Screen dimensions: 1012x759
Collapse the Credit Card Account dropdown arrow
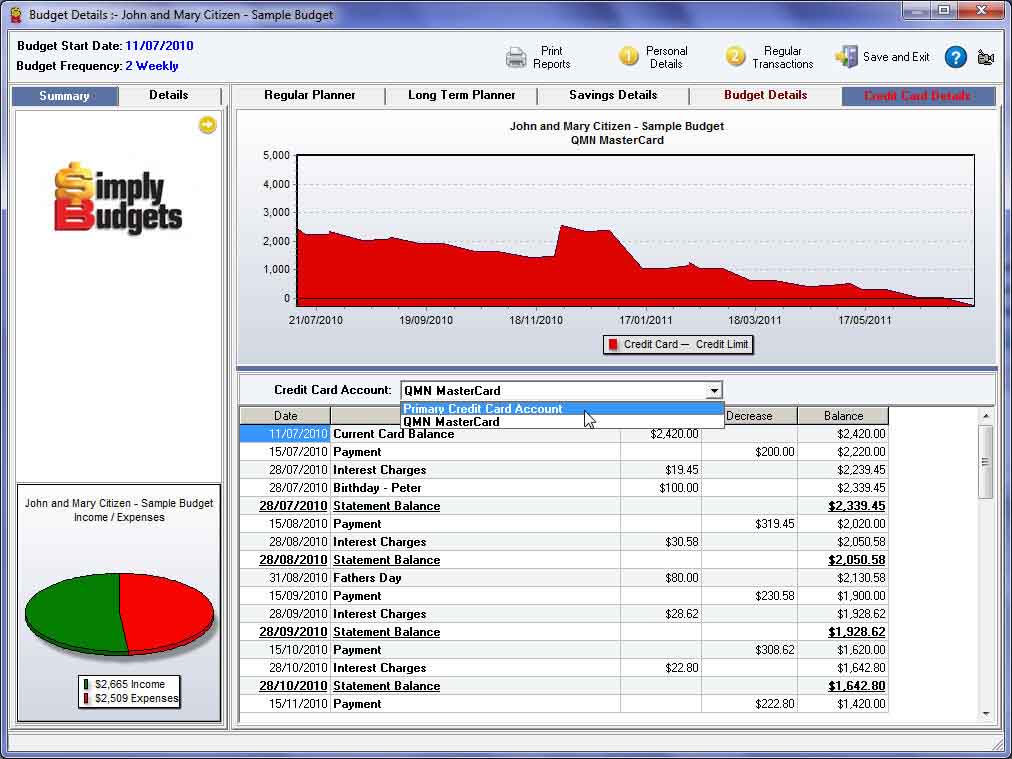pos(714,390)
